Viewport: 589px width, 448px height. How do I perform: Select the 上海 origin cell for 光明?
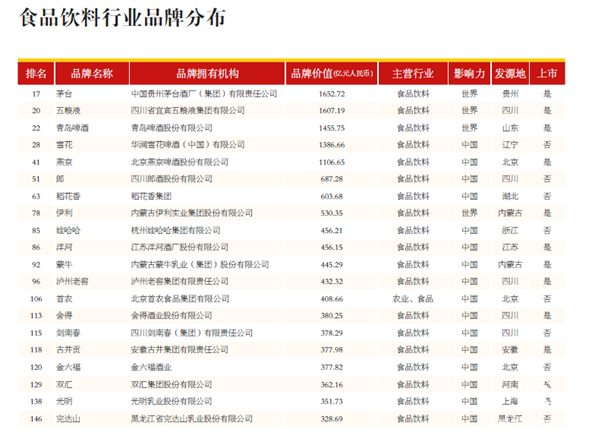510,401
